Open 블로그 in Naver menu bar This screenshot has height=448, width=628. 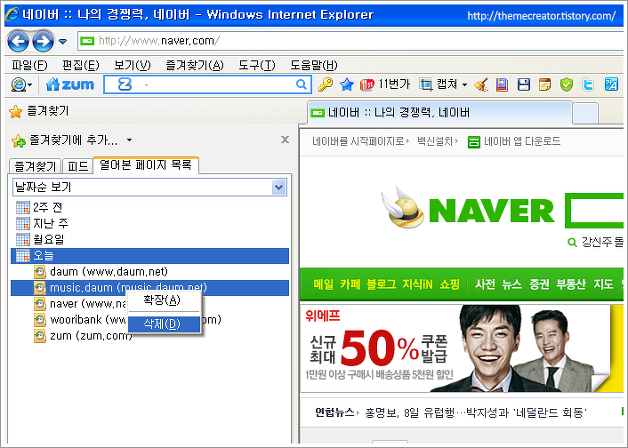(381, 284)
